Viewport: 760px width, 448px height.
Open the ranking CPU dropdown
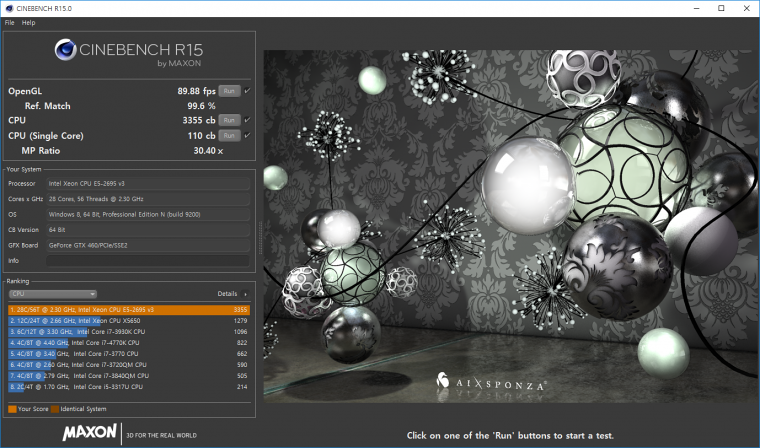[x=53, y=294]
